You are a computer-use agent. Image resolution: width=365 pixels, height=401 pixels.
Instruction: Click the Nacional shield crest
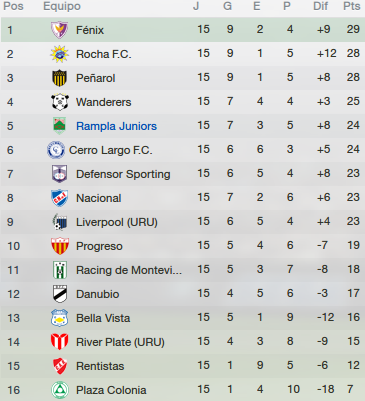(60, 198)
